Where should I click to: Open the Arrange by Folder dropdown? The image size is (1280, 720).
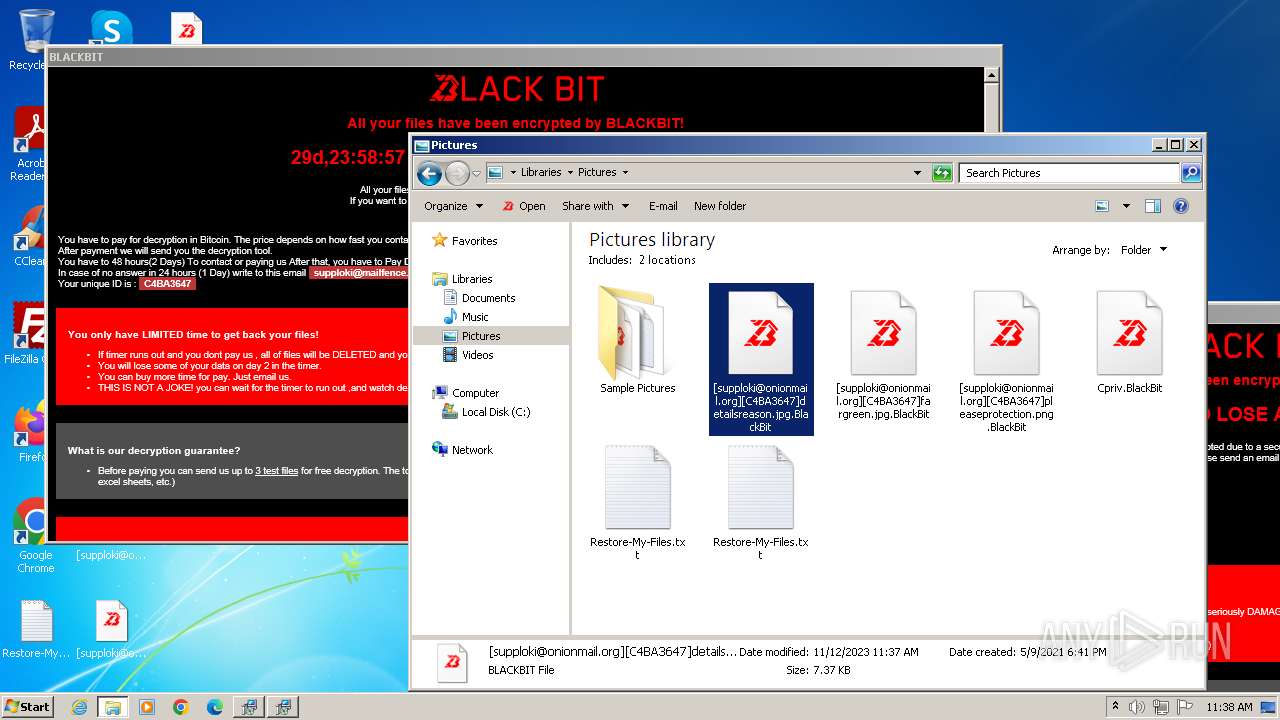coord(1143,250)
